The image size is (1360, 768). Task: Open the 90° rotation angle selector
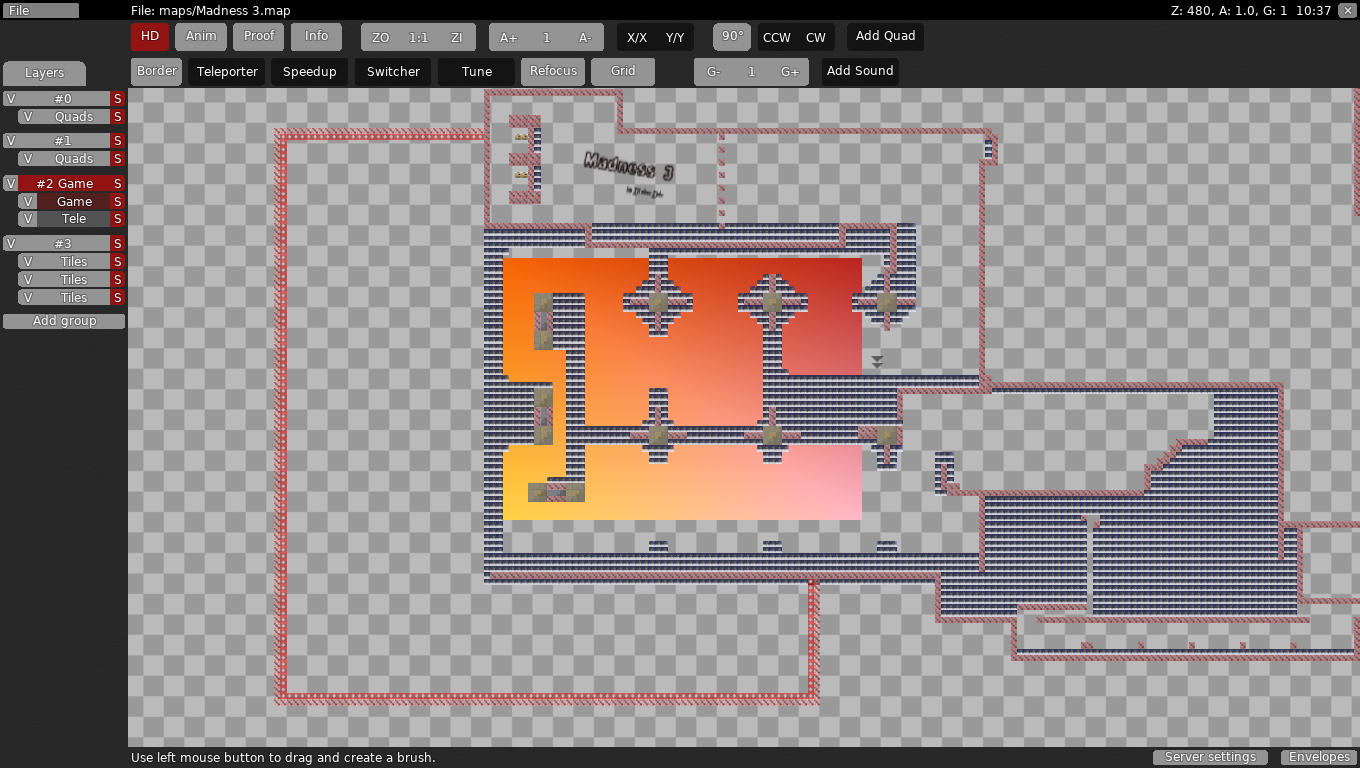tap(733, 37)
